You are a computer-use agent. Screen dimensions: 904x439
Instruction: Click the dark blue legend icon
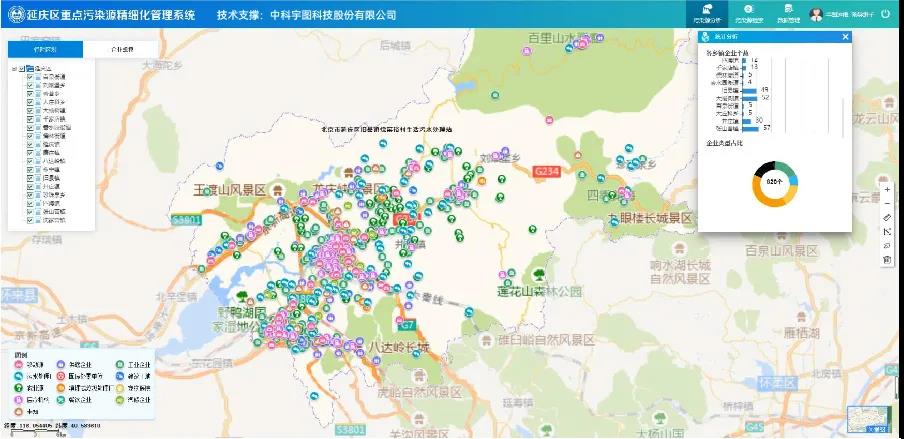tap(120, 376)
